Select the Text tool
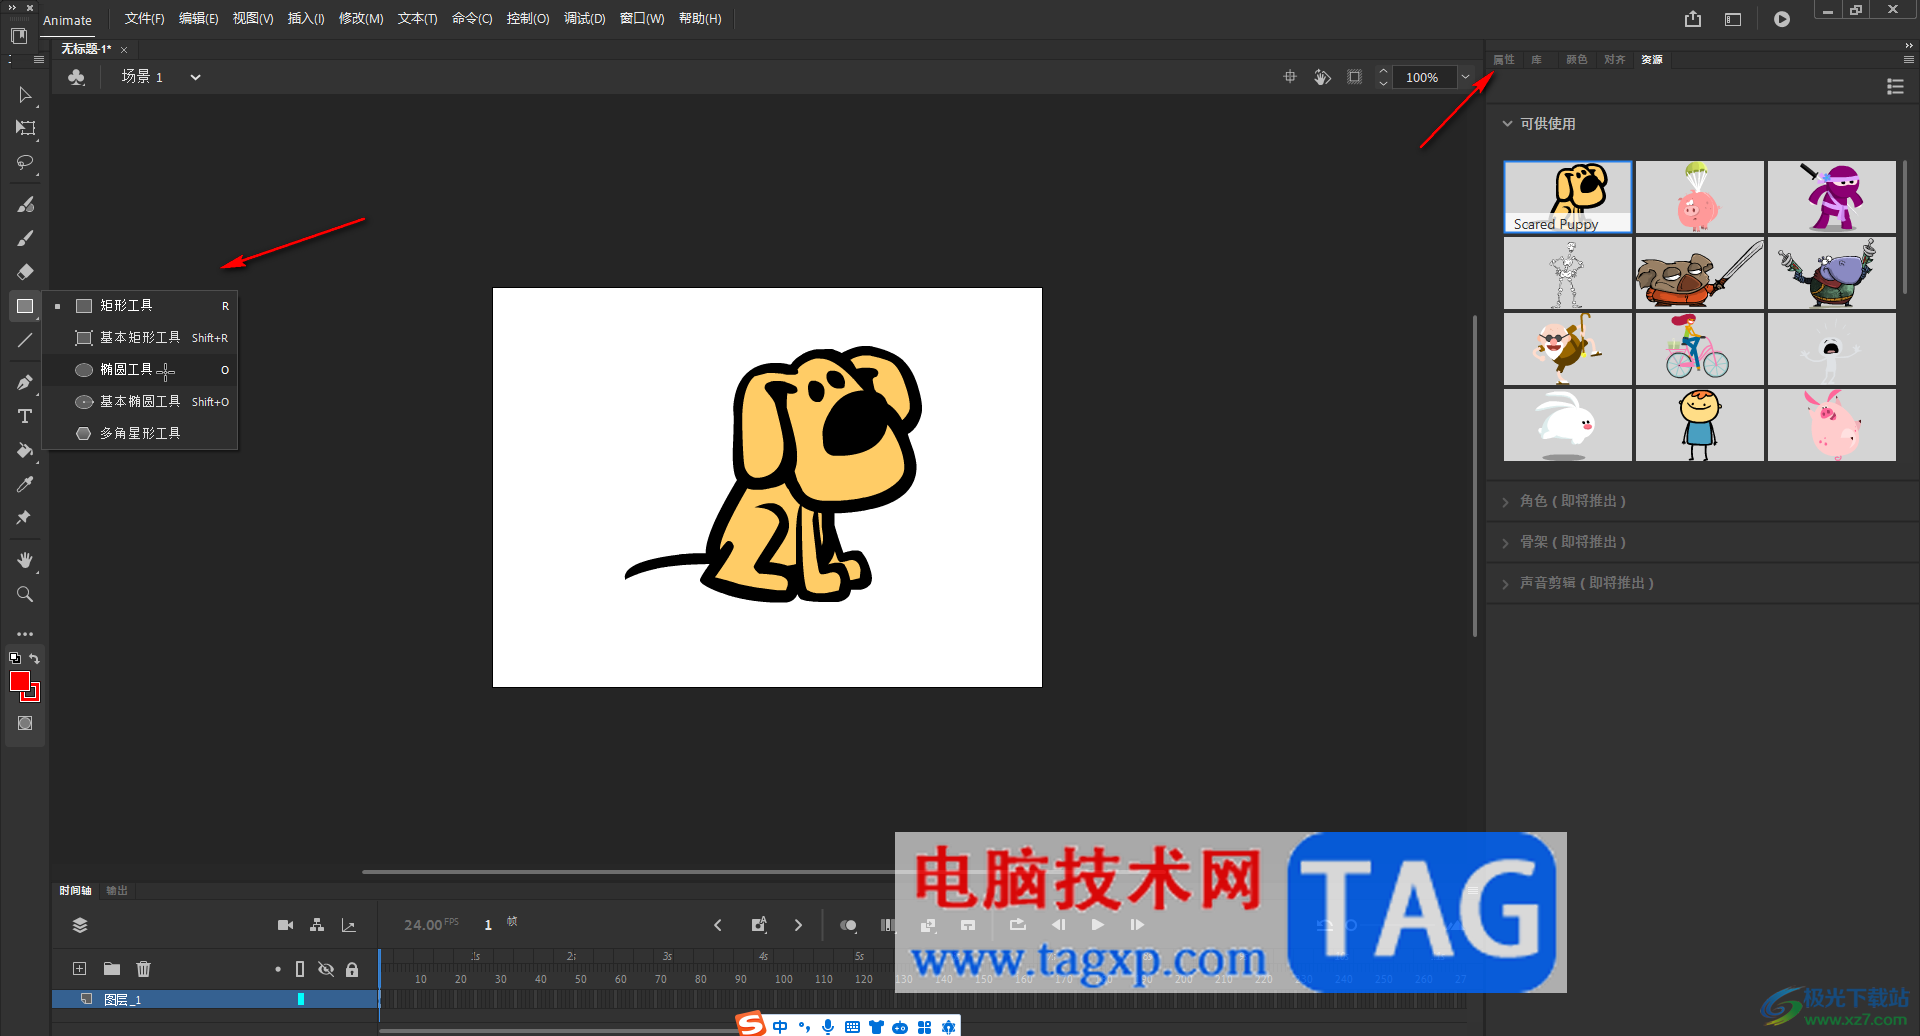Viewport: 1920px width, 1036px height. (x=25, y=416)
